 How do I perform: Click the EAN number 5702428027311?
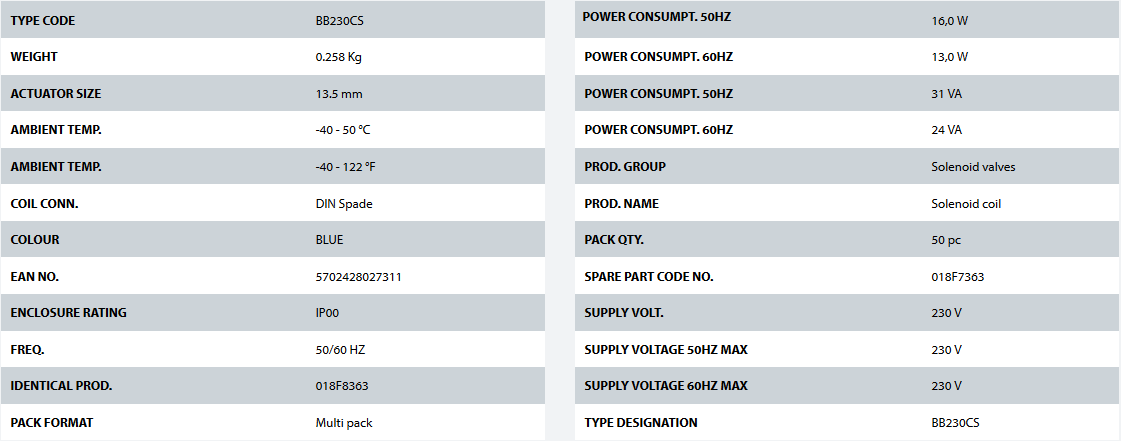pyautogui.click(x=358, y=276)
